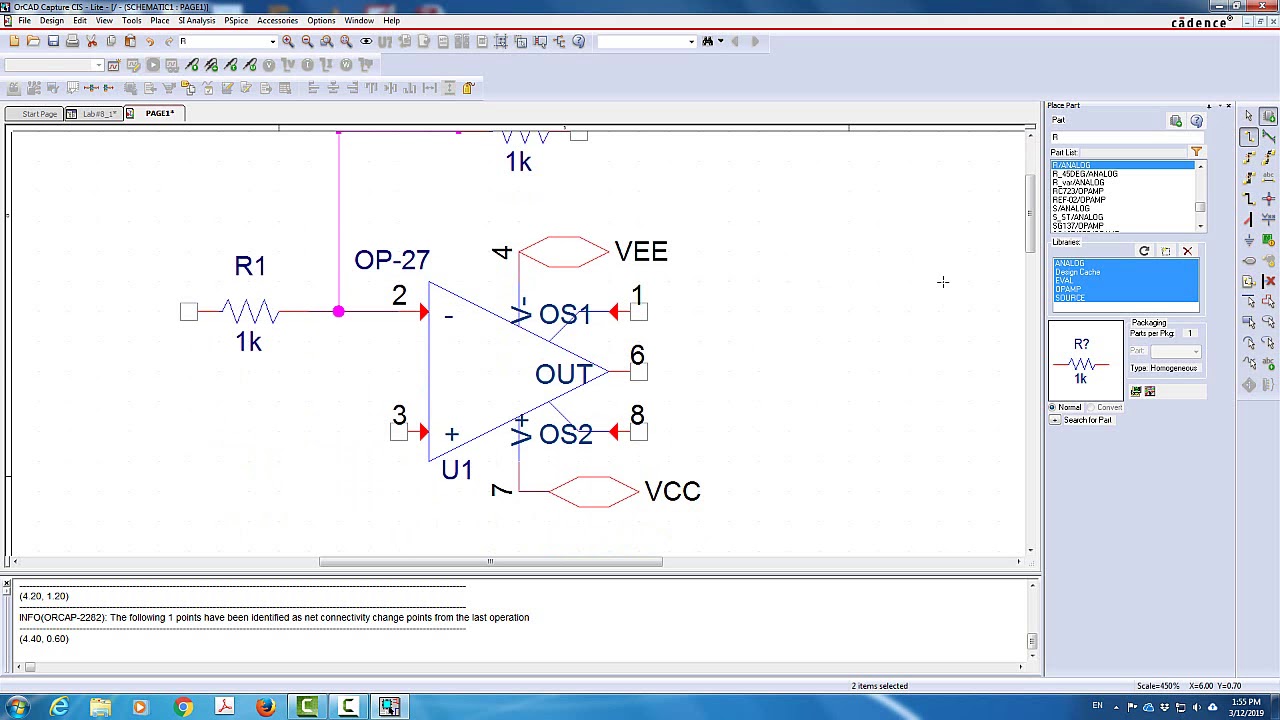Click the schematic horizontal scrollbar thumb
The height and width of the screenshot is (720, 1280).
point(490,562)
